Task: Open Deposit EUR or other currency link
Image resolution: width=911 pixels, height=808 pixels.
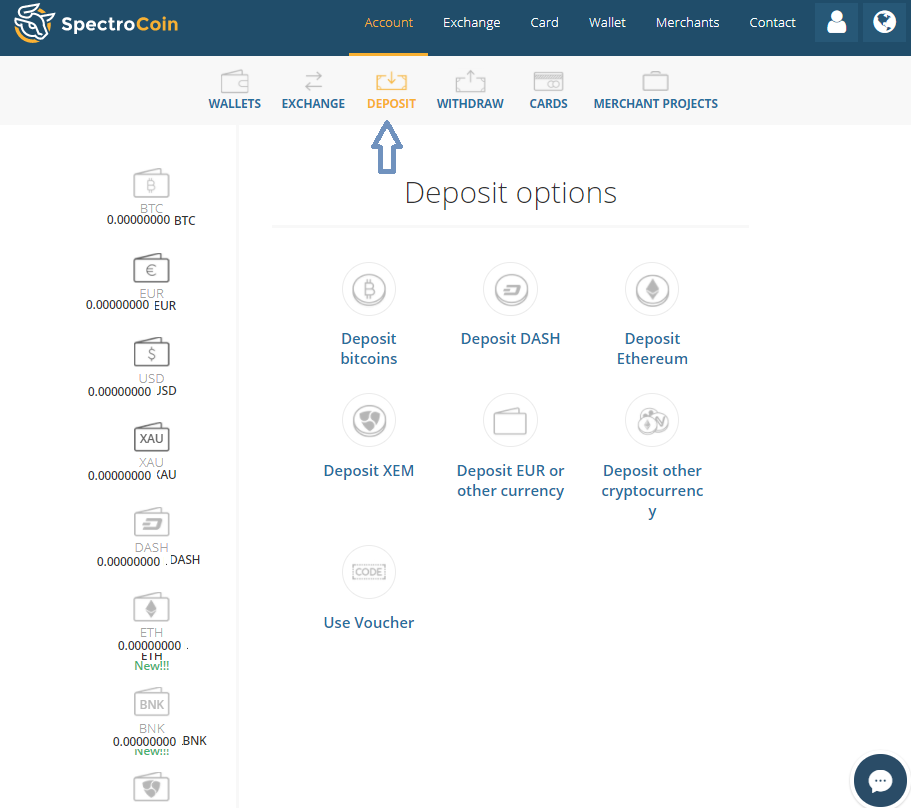Action: [x=511, y=480]
